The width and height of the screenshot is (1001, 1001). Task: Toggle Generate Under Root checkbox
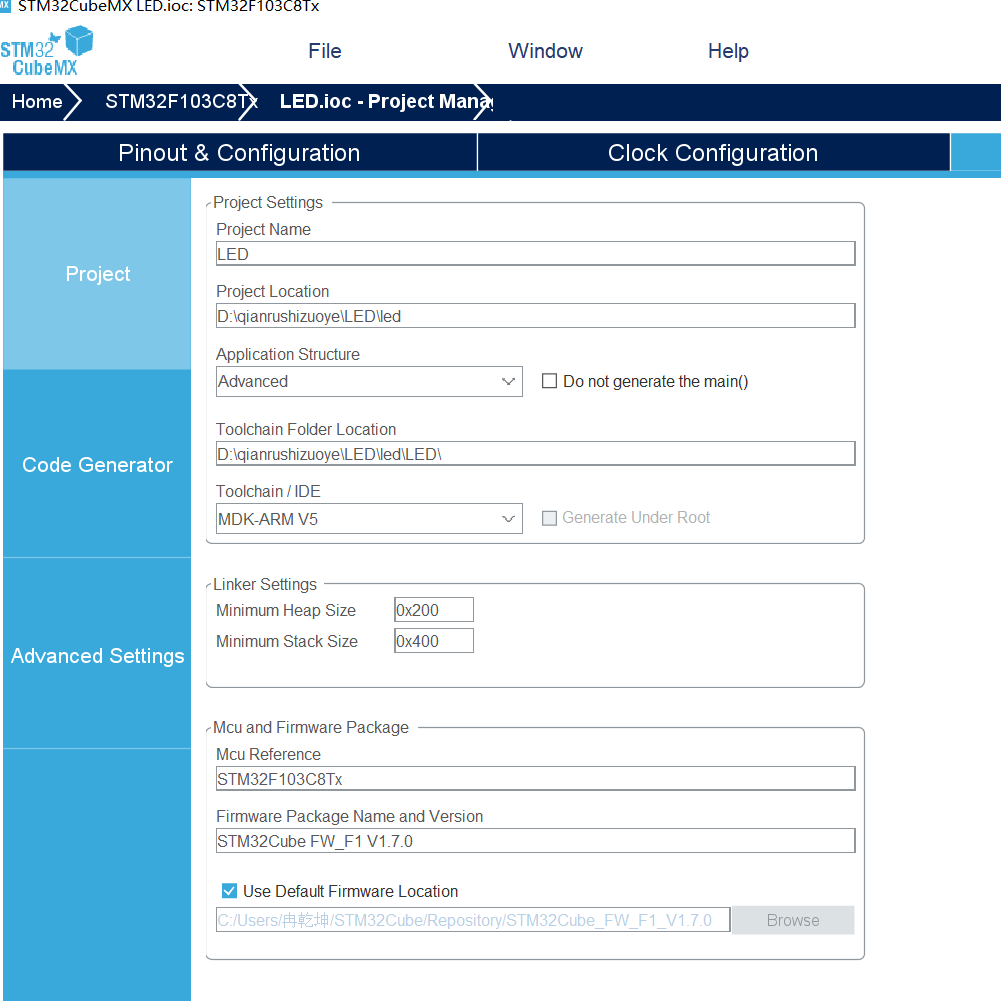tap(549, 518)
